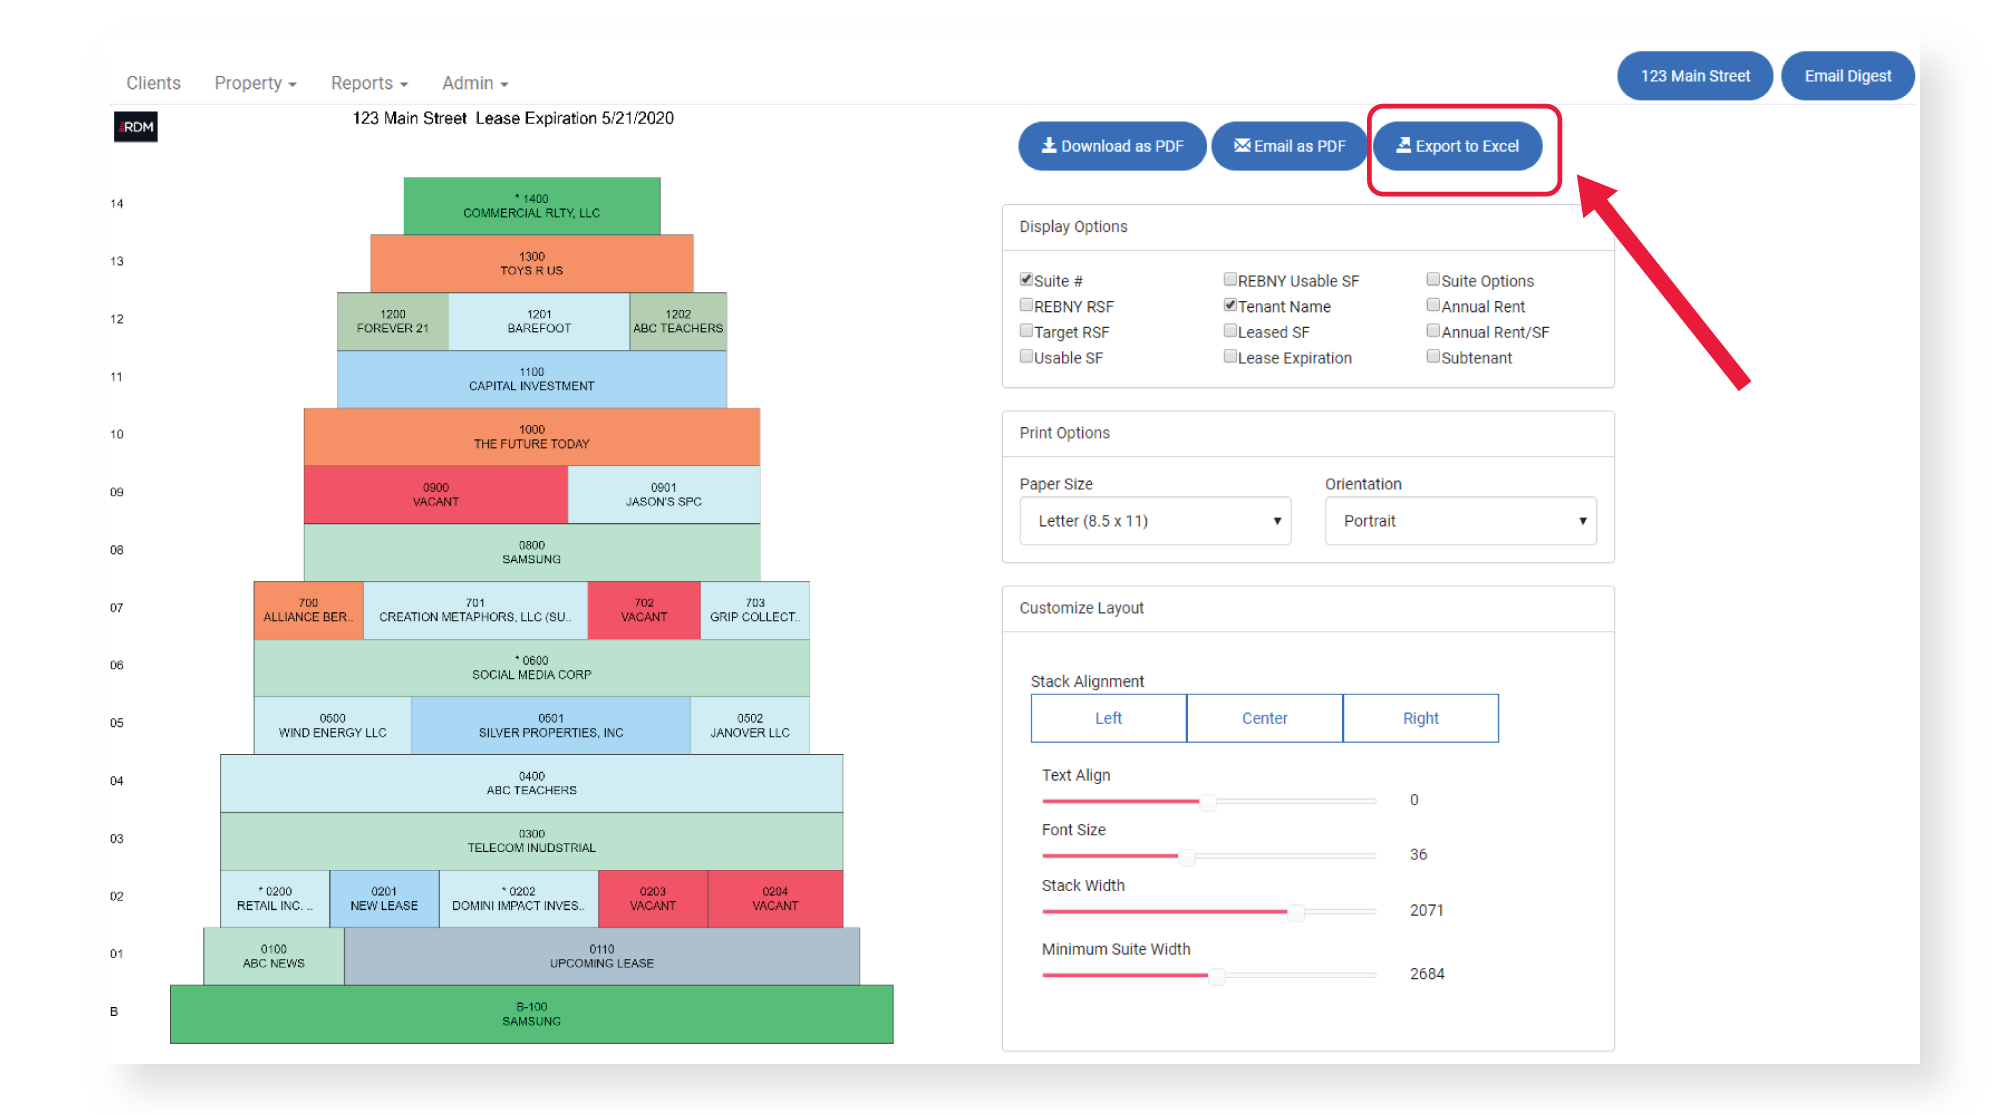Viewport: 2000px width, 1115px height.
Task: Select suite 0502 Janover LLC block
Action: click(750, 726)
